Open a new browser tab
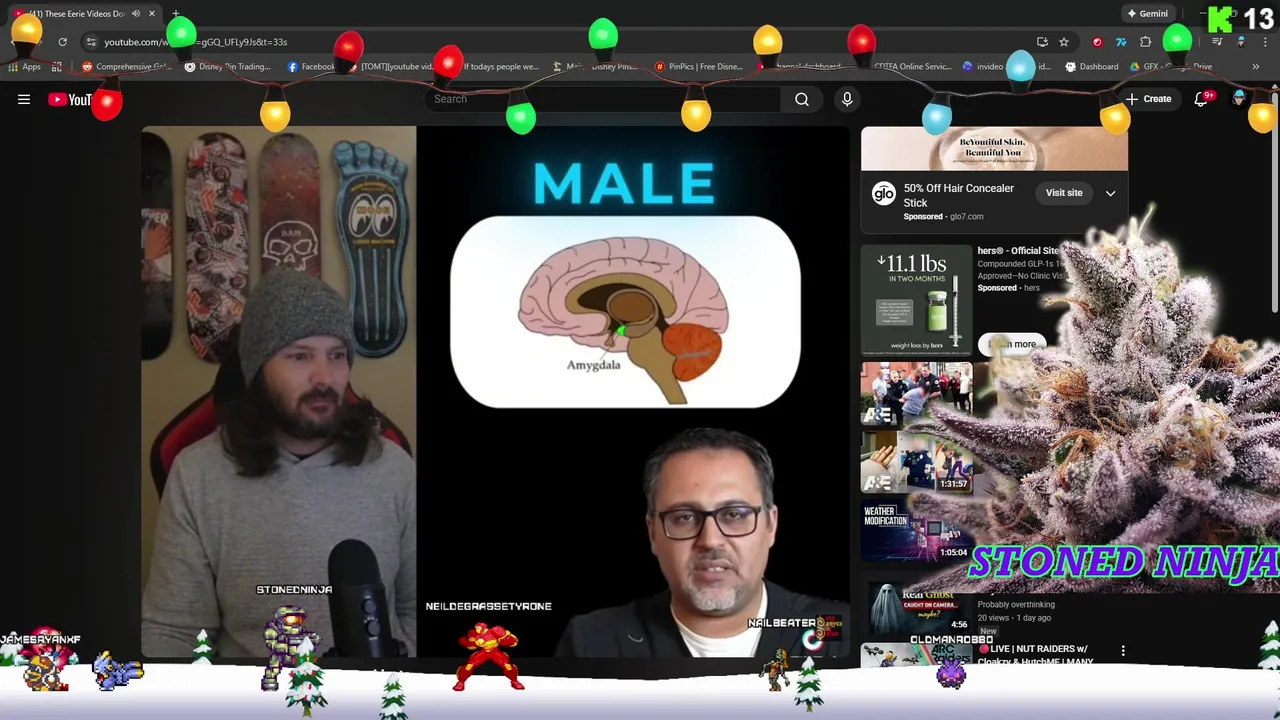The image size is (1280, 720). click(175, 14)
